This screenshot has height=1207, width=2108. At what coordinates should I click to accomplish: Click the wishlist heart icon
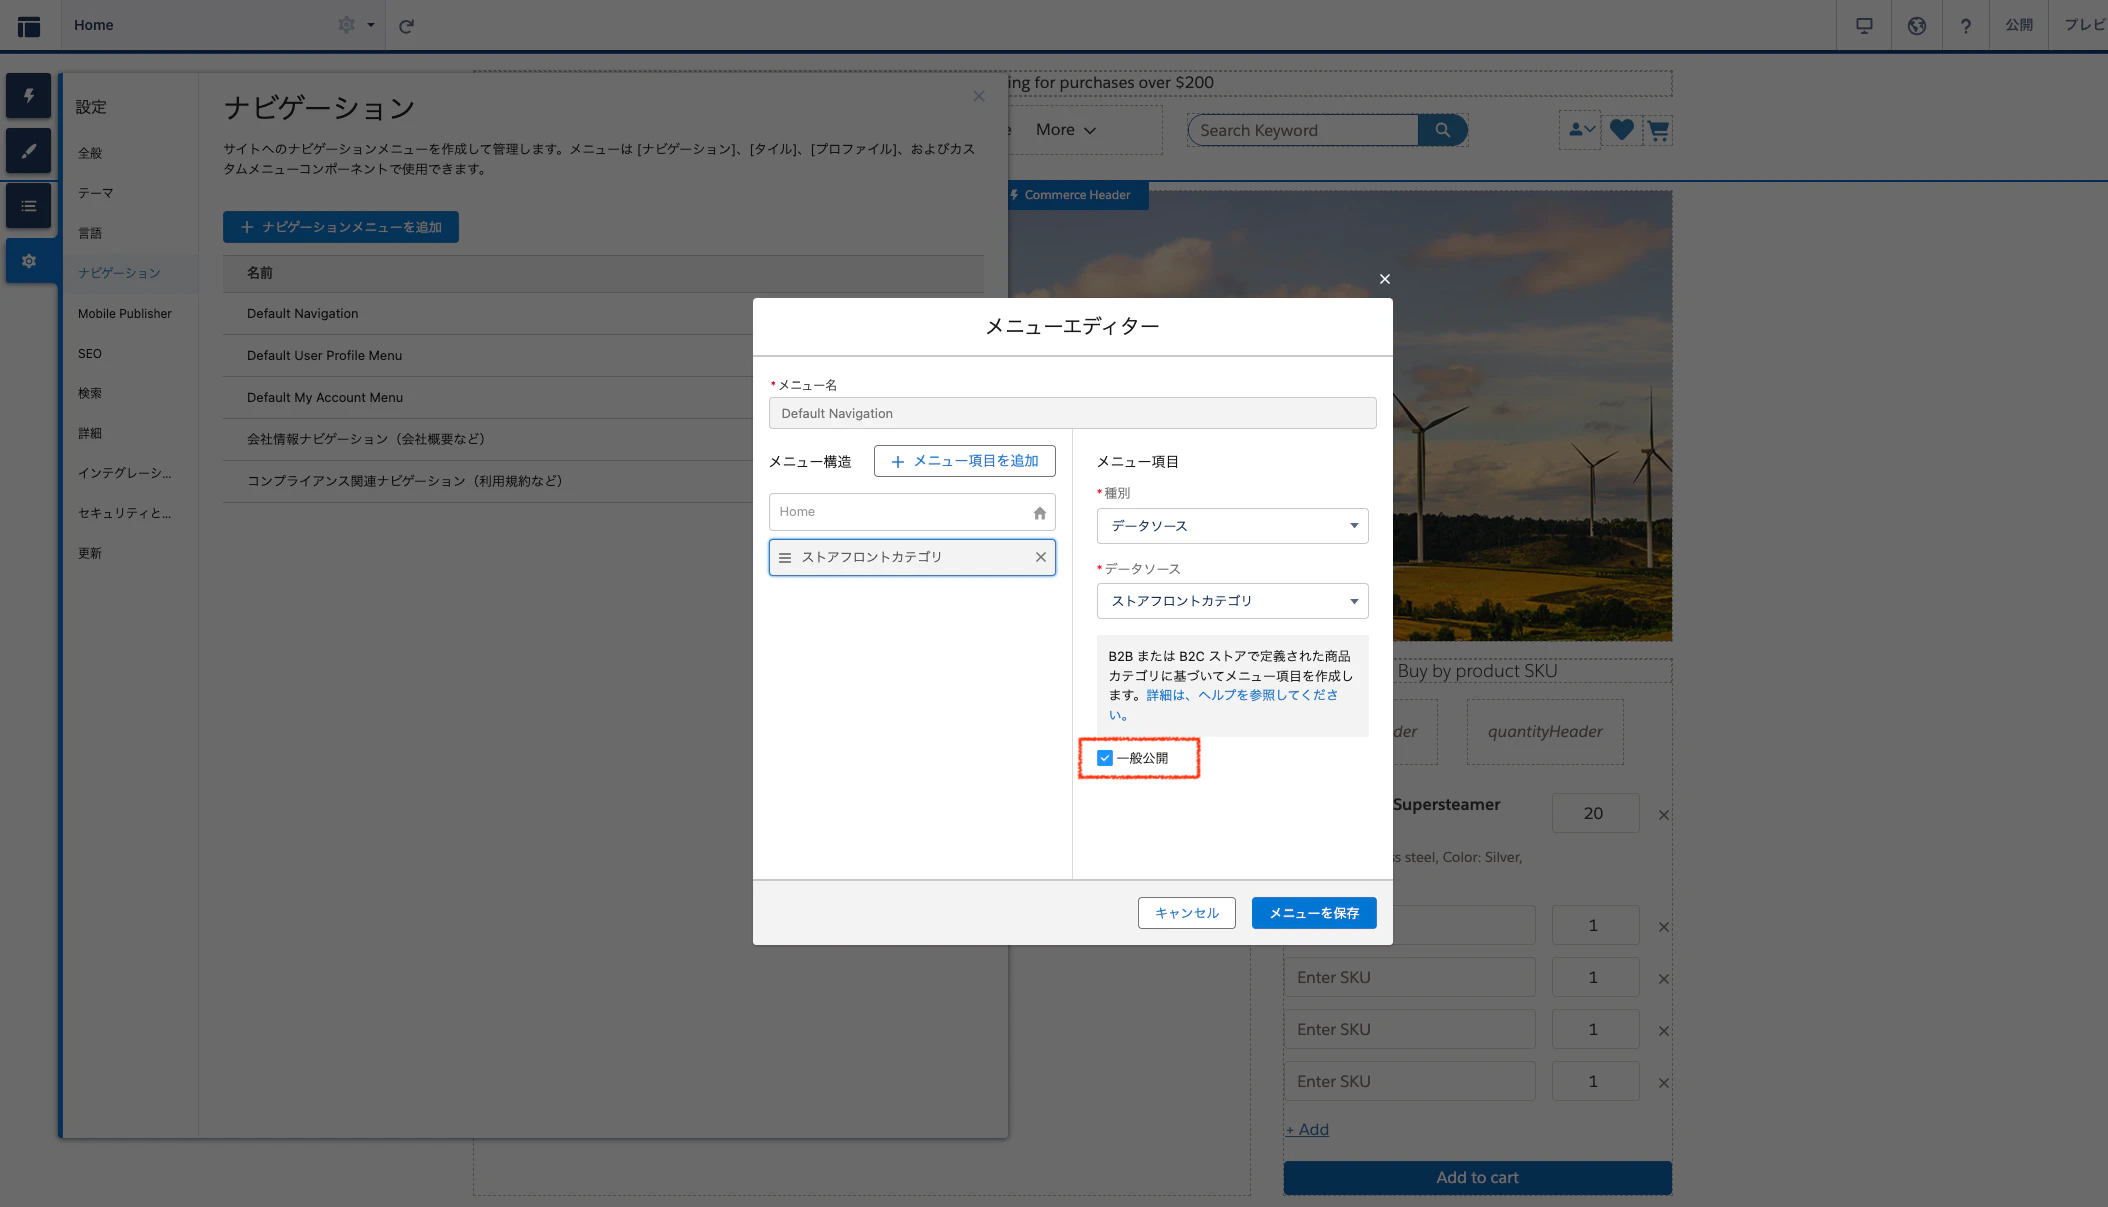pyautogui.click(x=1622, y=130)
